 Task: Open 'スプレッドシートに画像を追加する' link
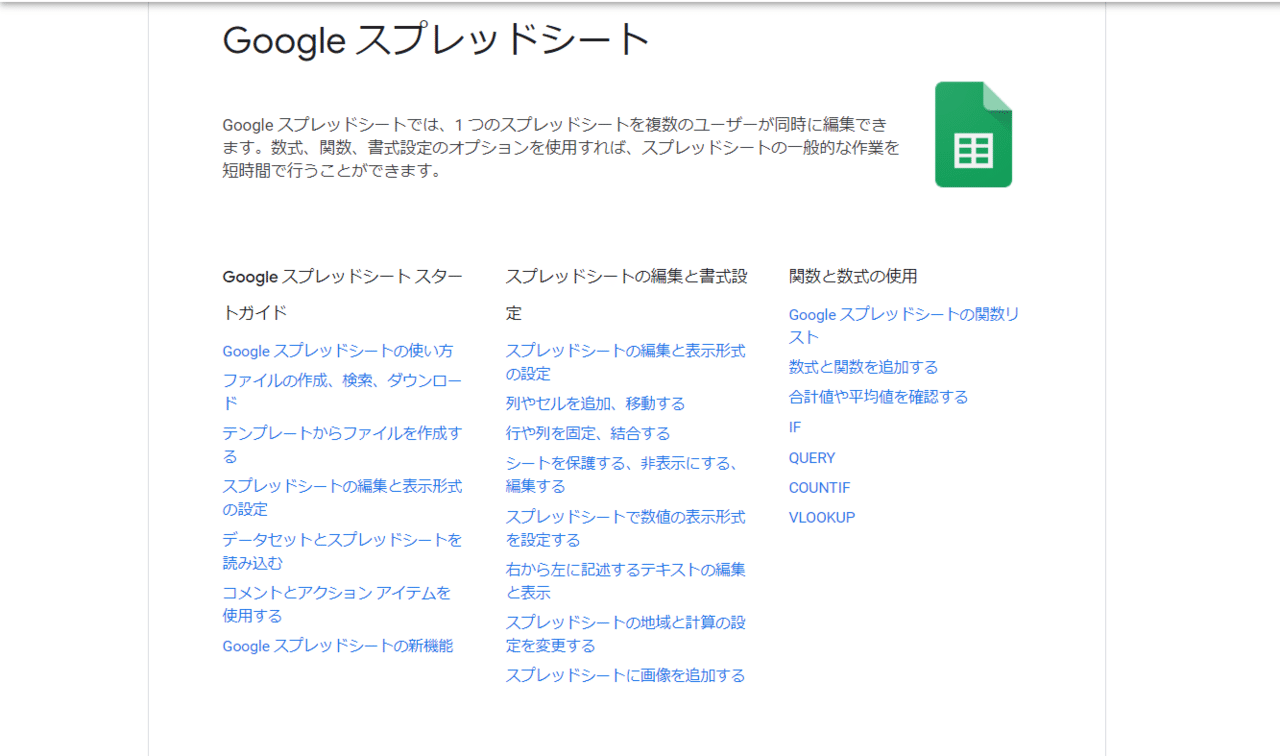[625, 675]
